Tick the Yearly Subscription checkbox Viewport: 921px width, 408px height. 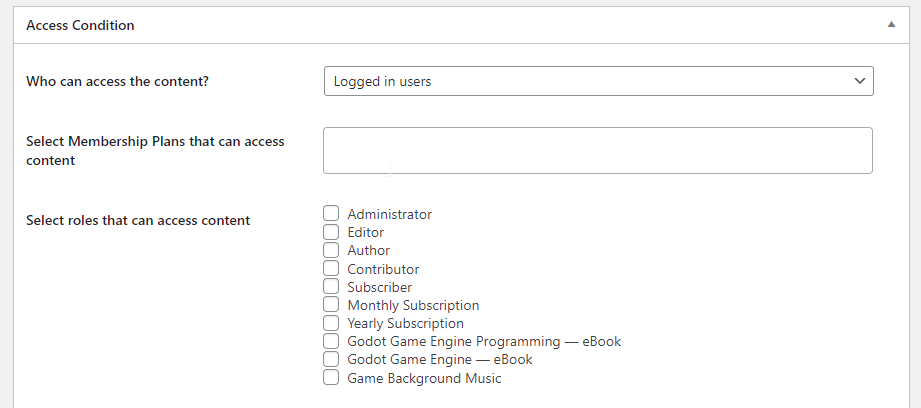(331, 323)
